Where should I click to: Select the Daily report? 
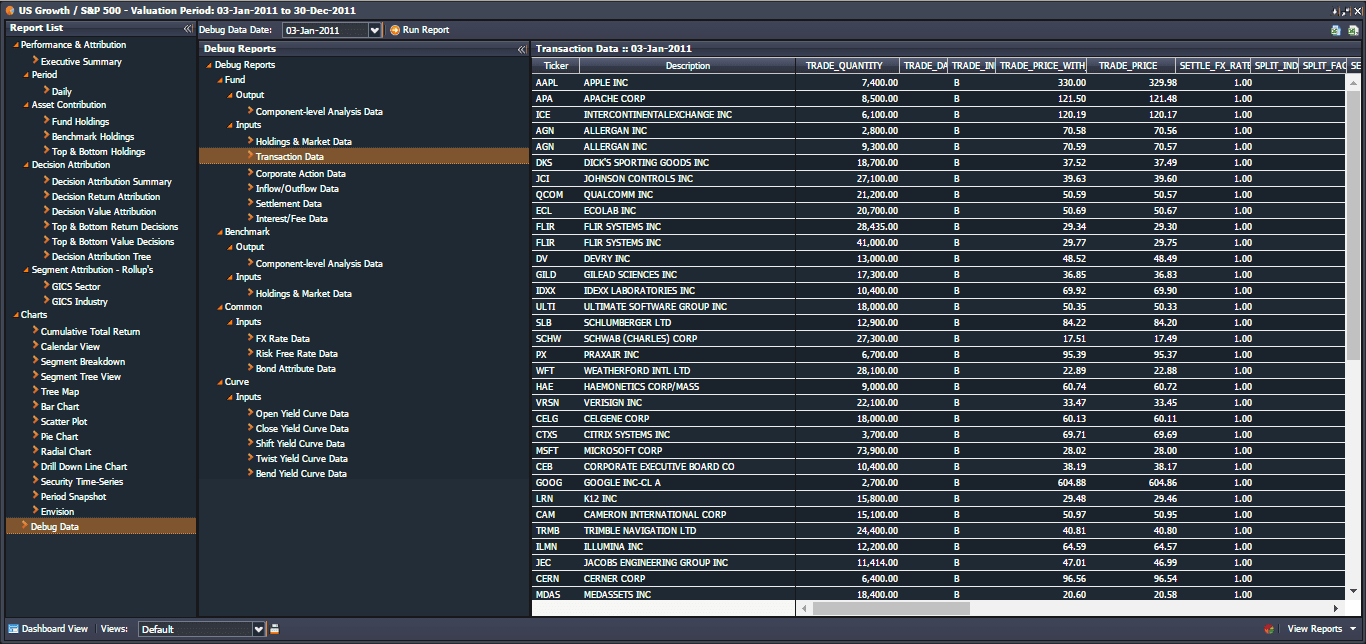click(62, 92)
